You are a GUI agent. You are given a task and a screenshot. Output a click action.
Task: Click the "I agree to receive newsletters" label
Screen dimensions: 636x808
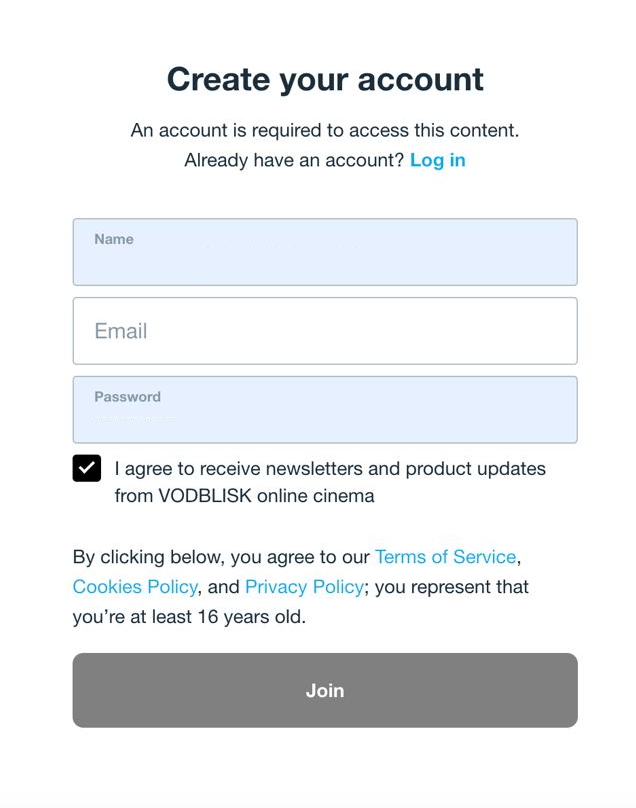click(x=330, y=468)
